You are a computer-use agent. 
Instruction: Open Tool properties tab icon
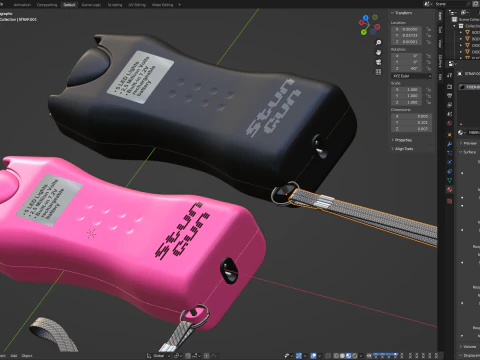click(450, 75)
